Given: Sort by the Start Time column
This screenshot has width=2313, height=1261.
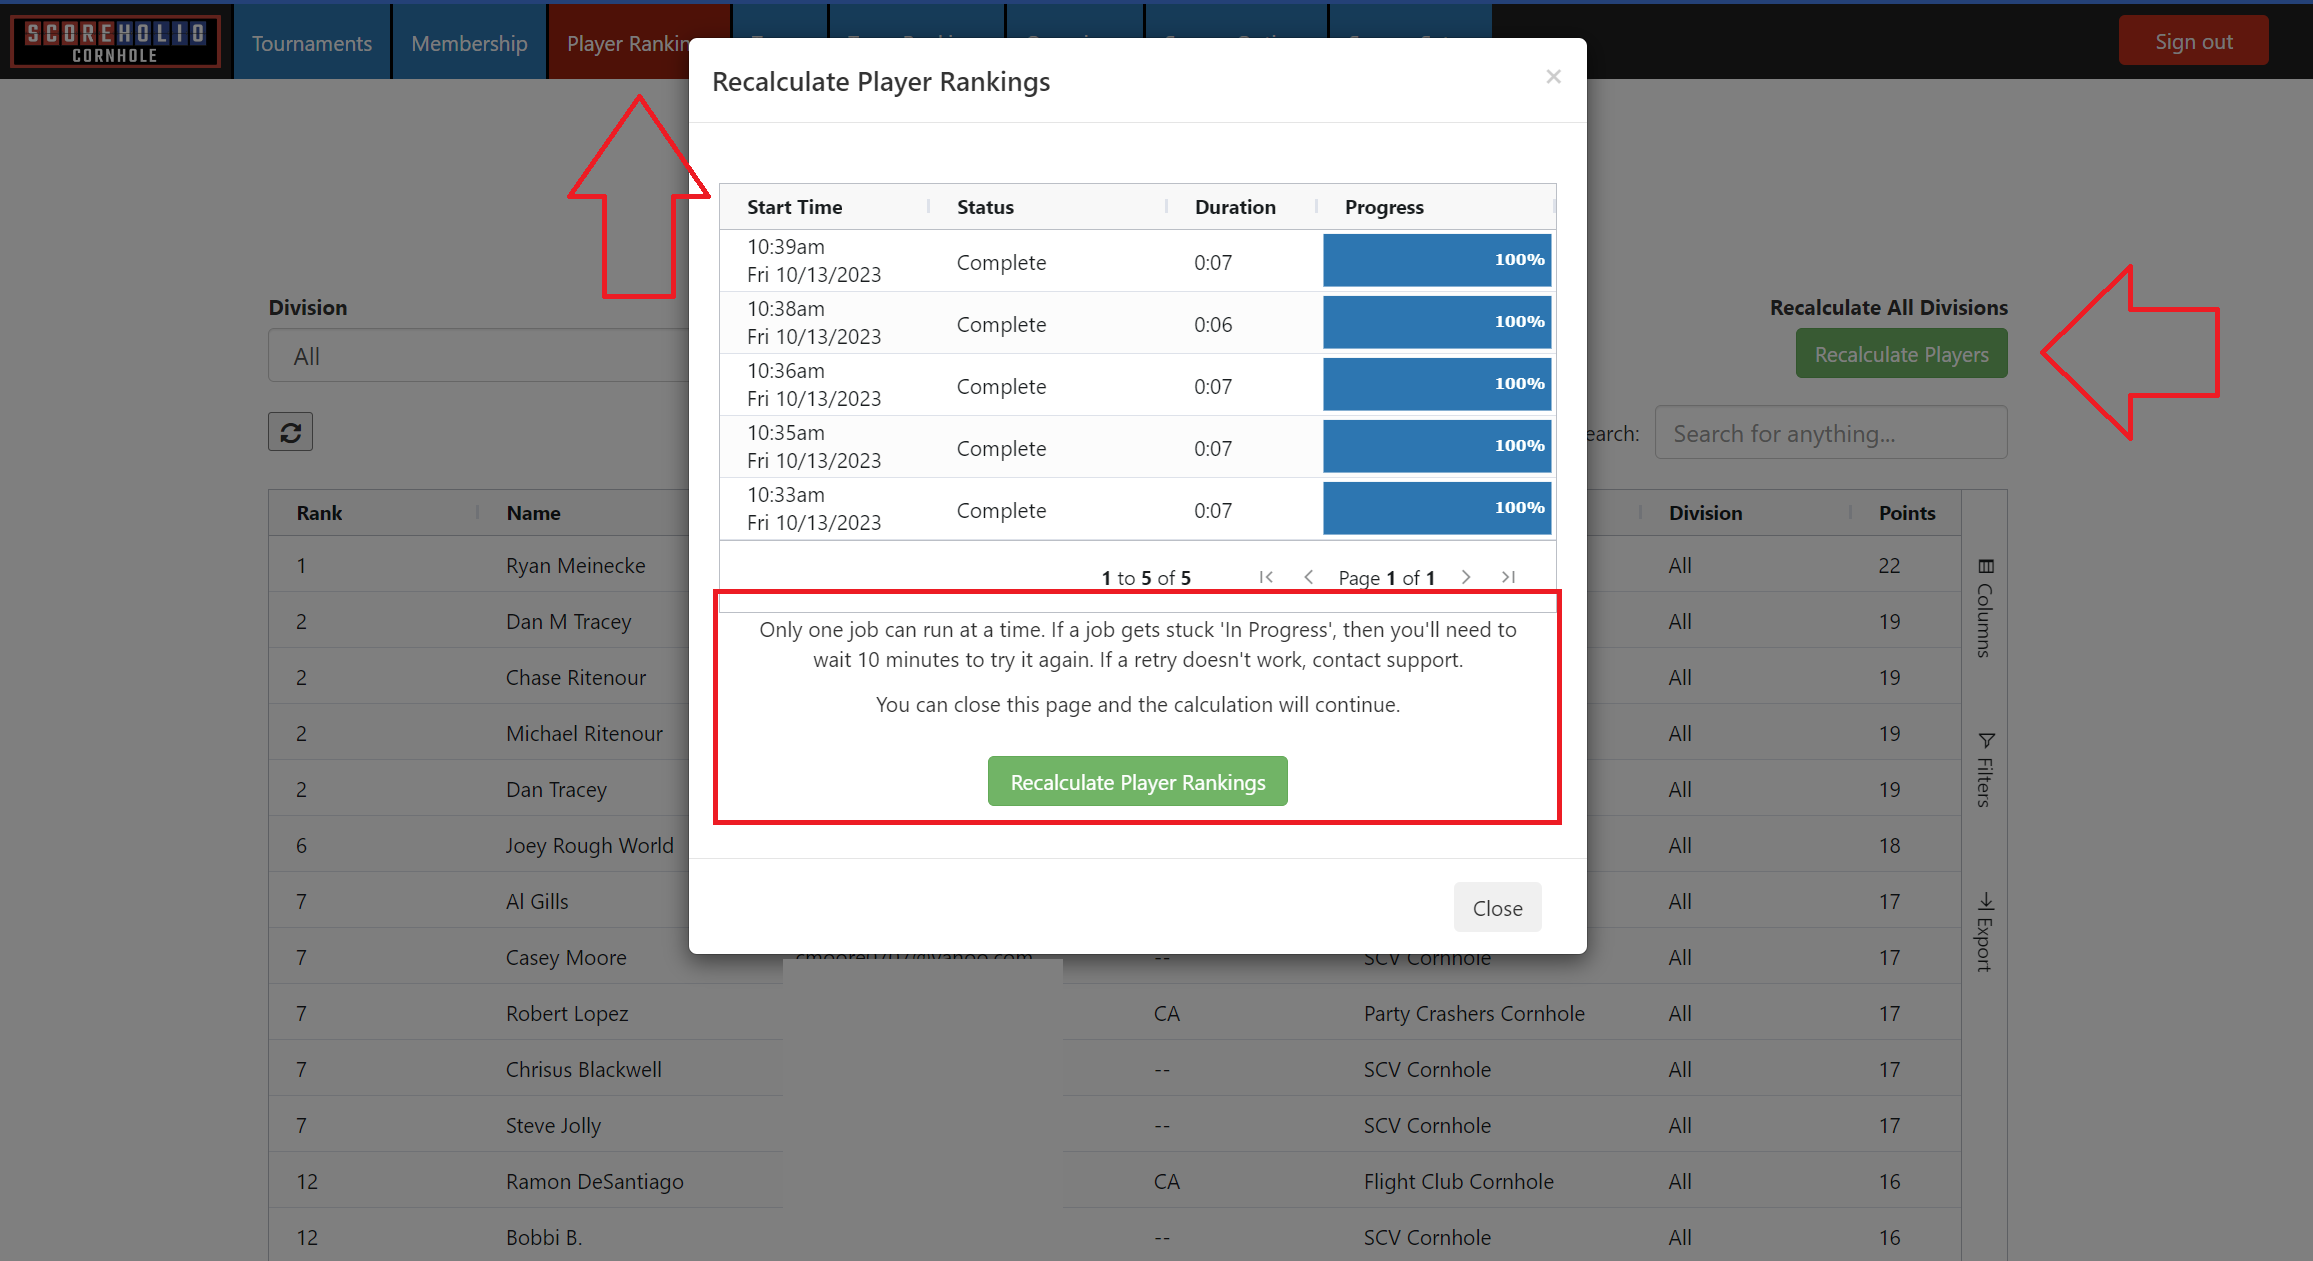Looking at the screenshot, I should point(795,207).
